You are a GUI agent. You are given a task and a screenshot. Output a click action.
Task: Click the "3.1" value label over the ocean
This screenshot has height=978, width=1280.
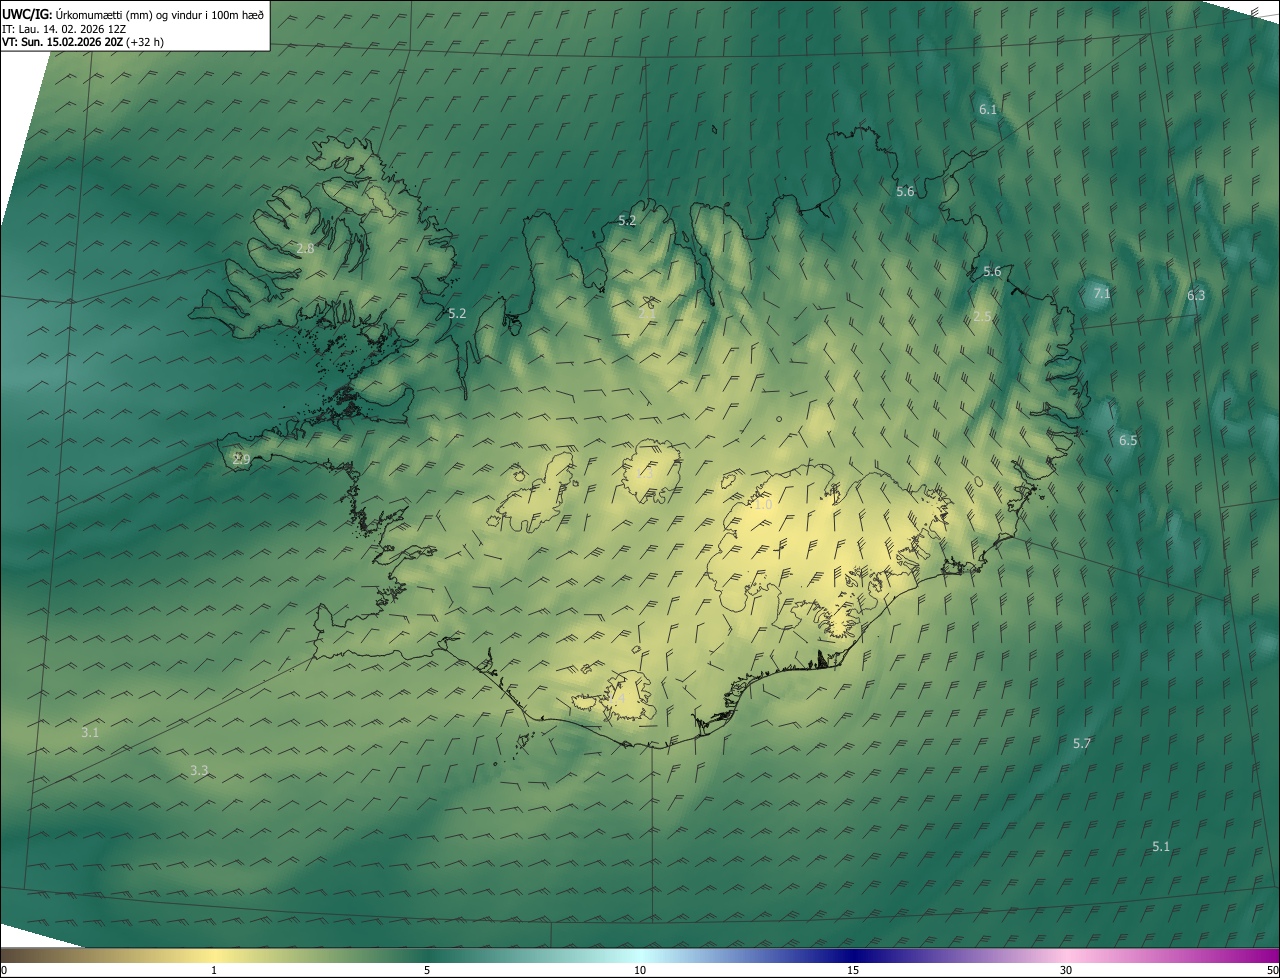(x=90, y=732)
